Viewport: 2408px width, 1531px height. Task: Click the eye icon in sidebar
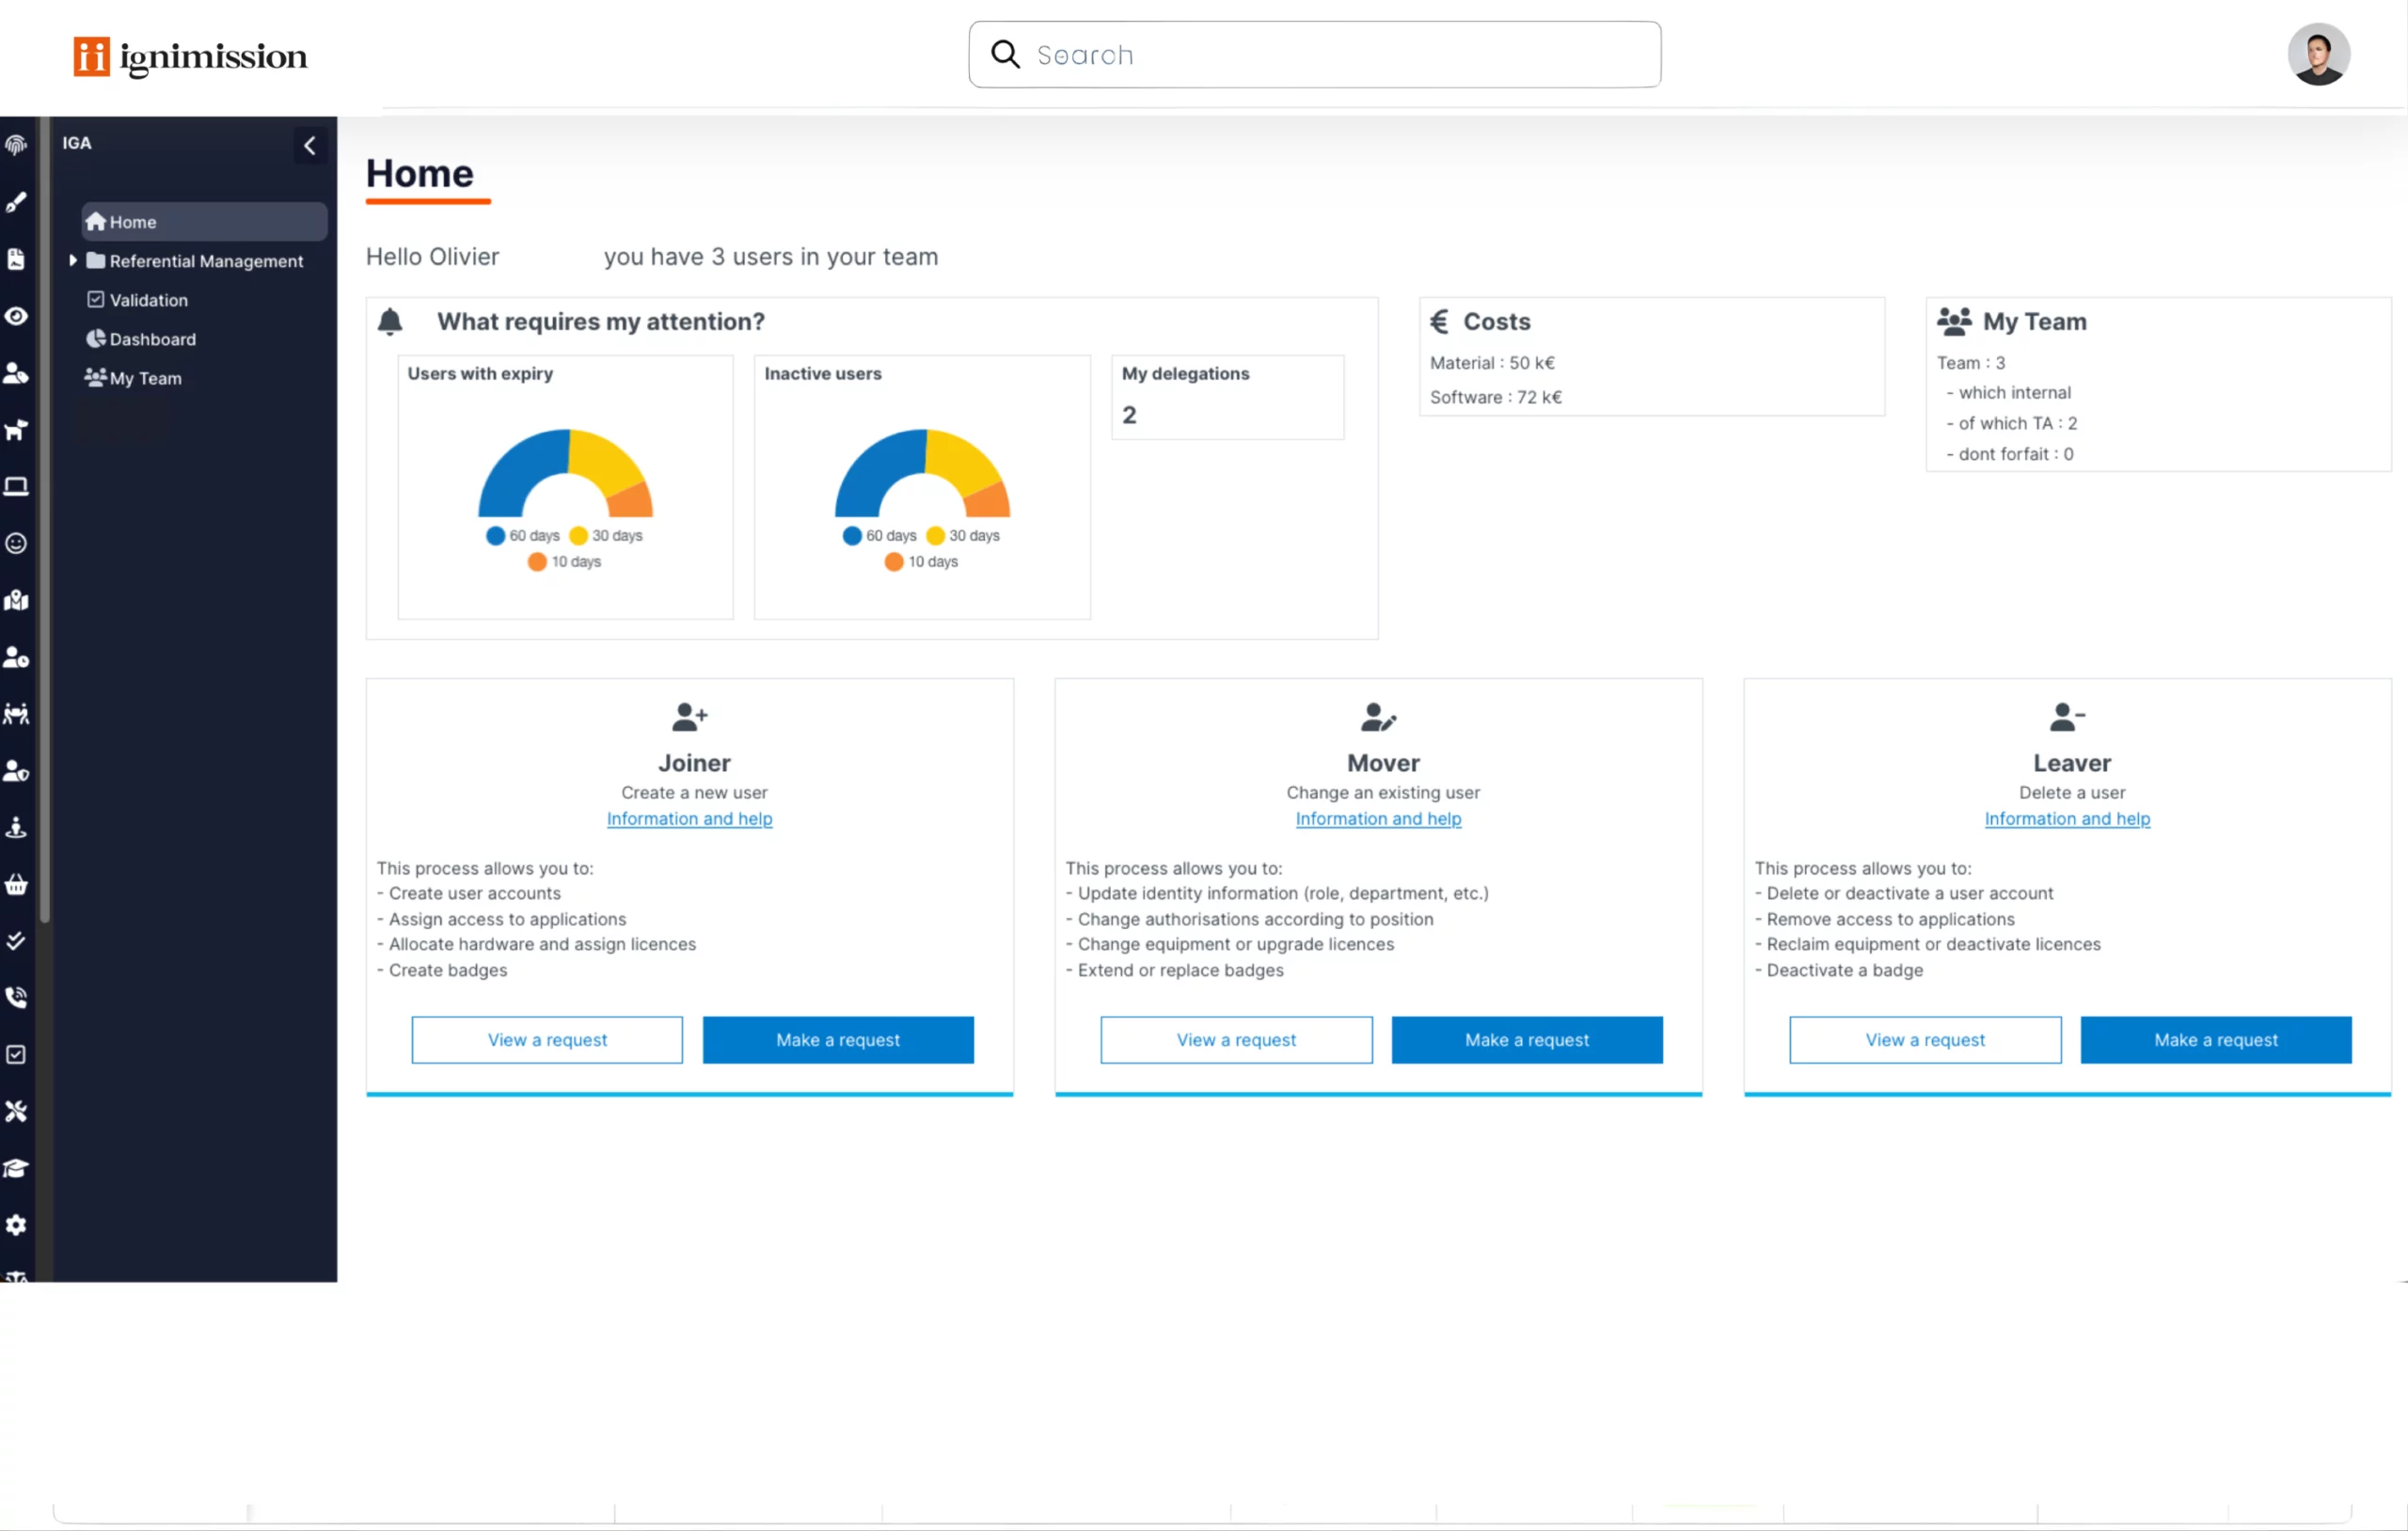pos(16,316)
